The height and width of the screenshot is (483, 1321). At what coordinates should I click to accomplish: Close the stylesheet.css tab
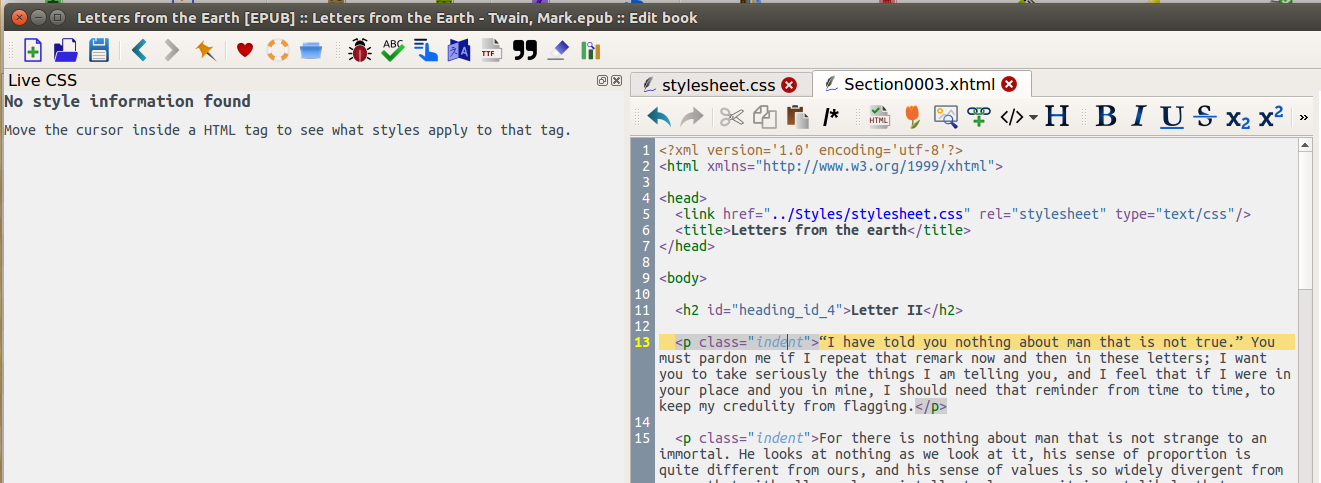(x=789, y=85)
